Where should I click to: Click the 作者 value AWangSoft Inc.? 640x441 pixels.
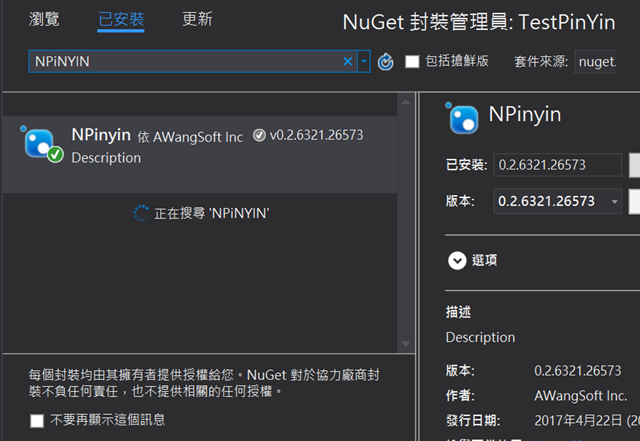(x=581, y=396)
